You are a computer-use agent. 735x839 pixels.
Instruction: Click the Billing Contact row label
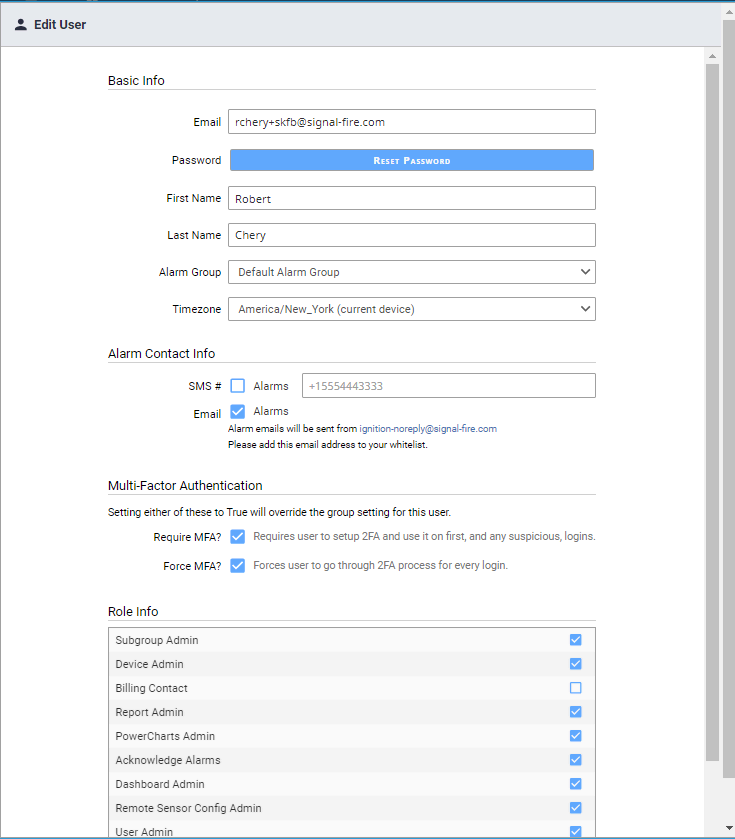click(151, 688)
